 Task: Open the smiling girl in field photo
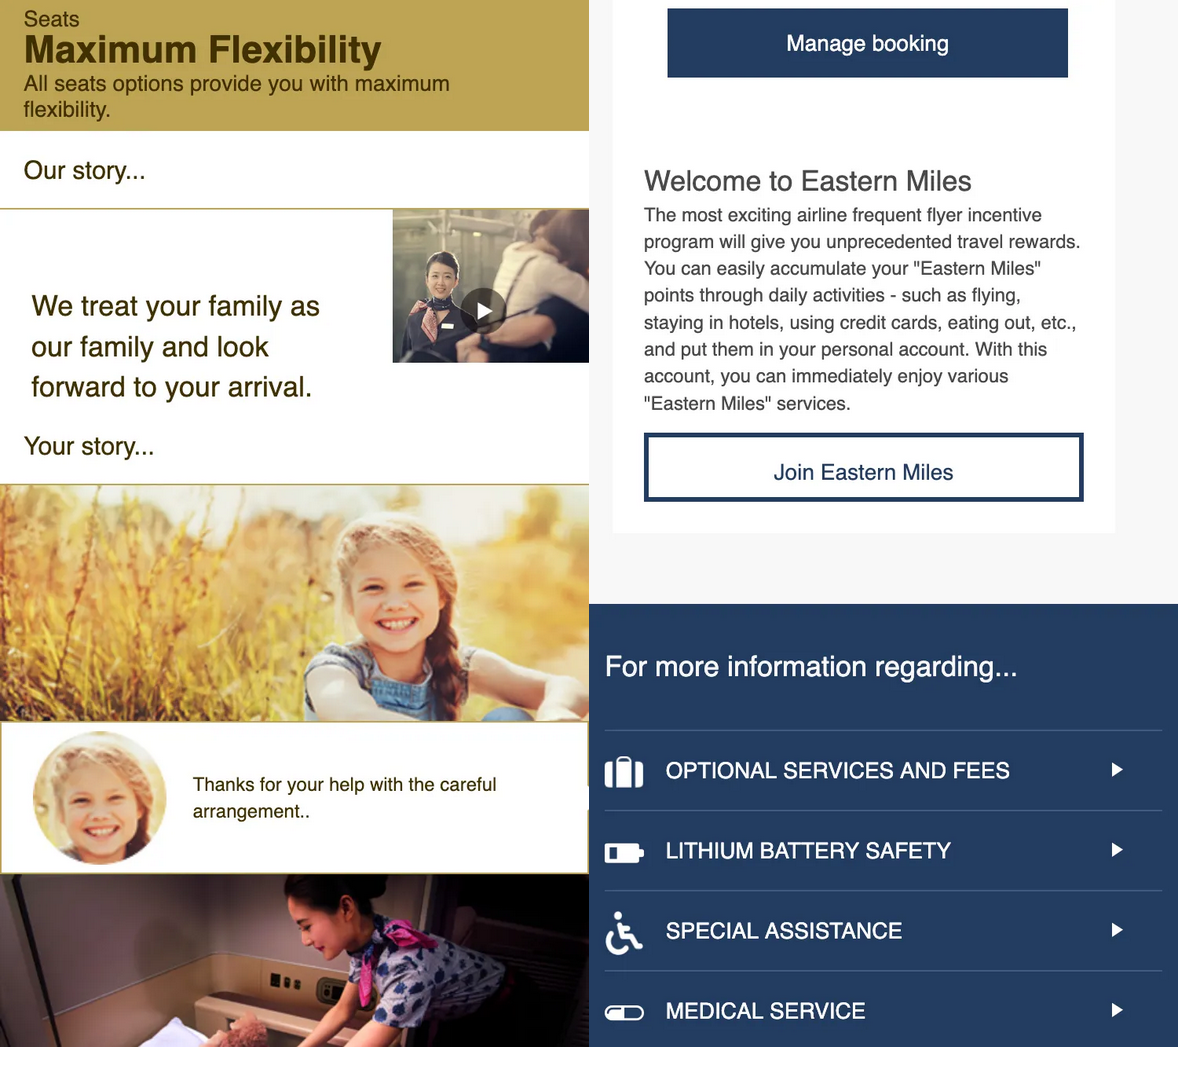(294, 603)
